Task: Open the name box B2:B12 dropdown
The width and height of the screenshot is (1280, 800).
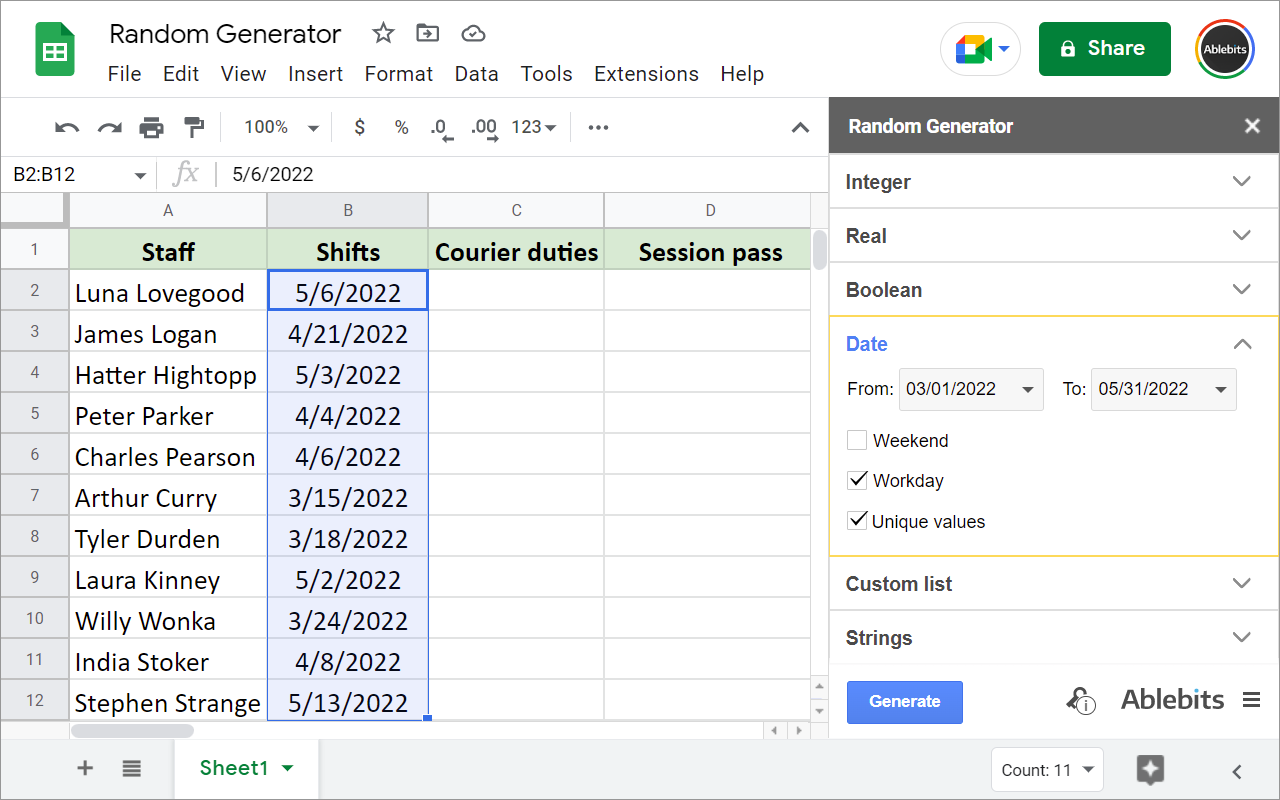Action: pos(139,175)
